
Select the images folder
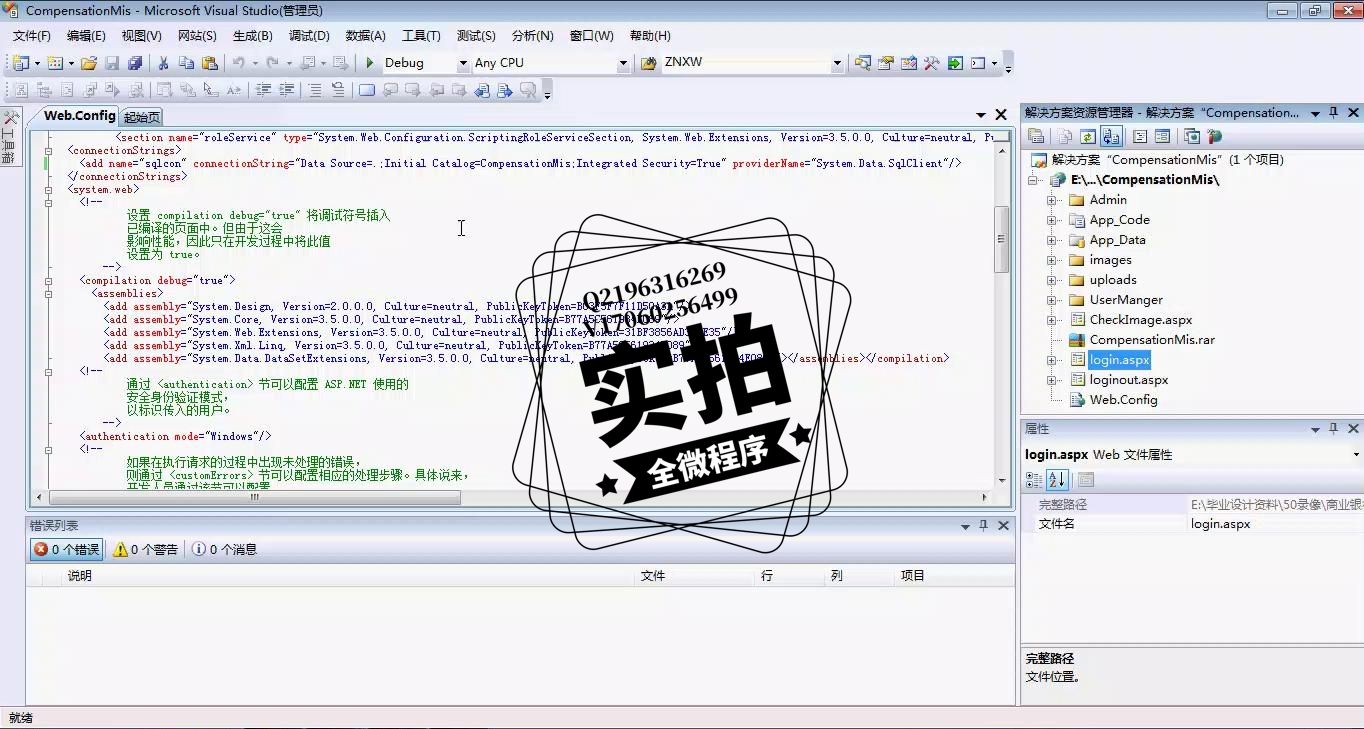pyautogui.click(x=1110, y=260)
